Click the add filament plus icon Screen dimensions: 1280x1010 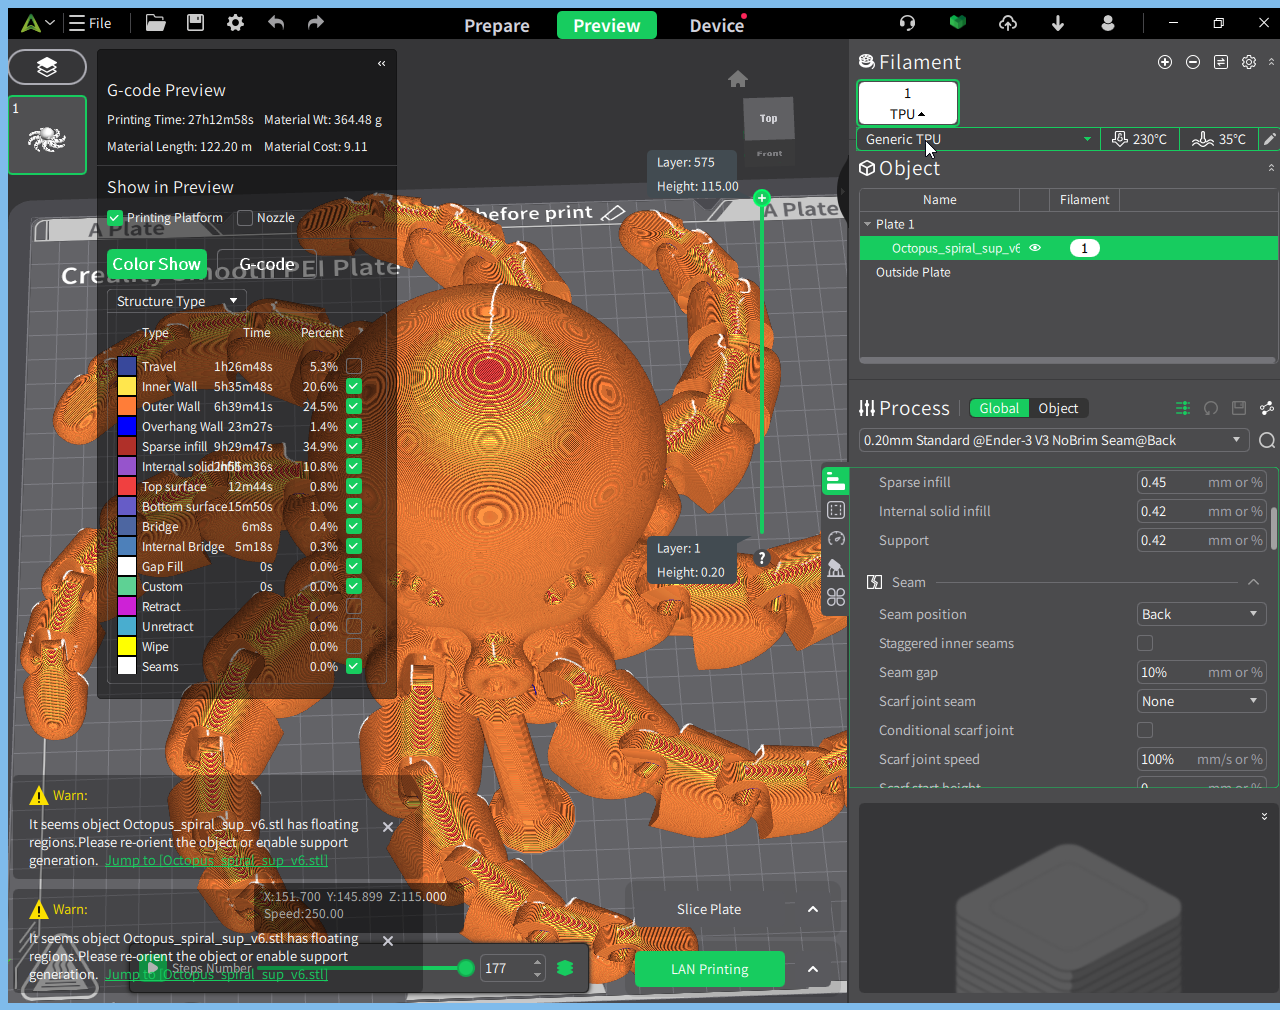coord(1165,62)
